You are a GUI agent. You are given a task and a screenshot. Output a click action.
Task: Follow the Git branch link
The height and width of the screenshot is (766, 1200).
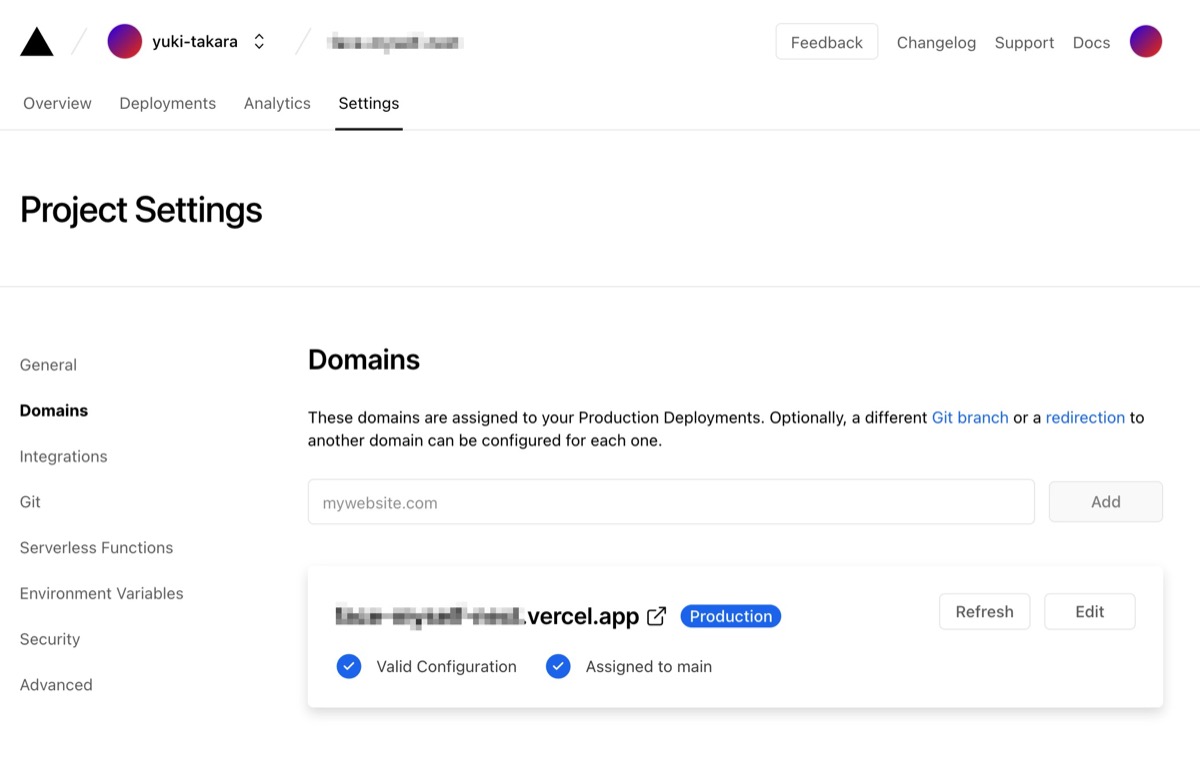(x=969, y=417)
